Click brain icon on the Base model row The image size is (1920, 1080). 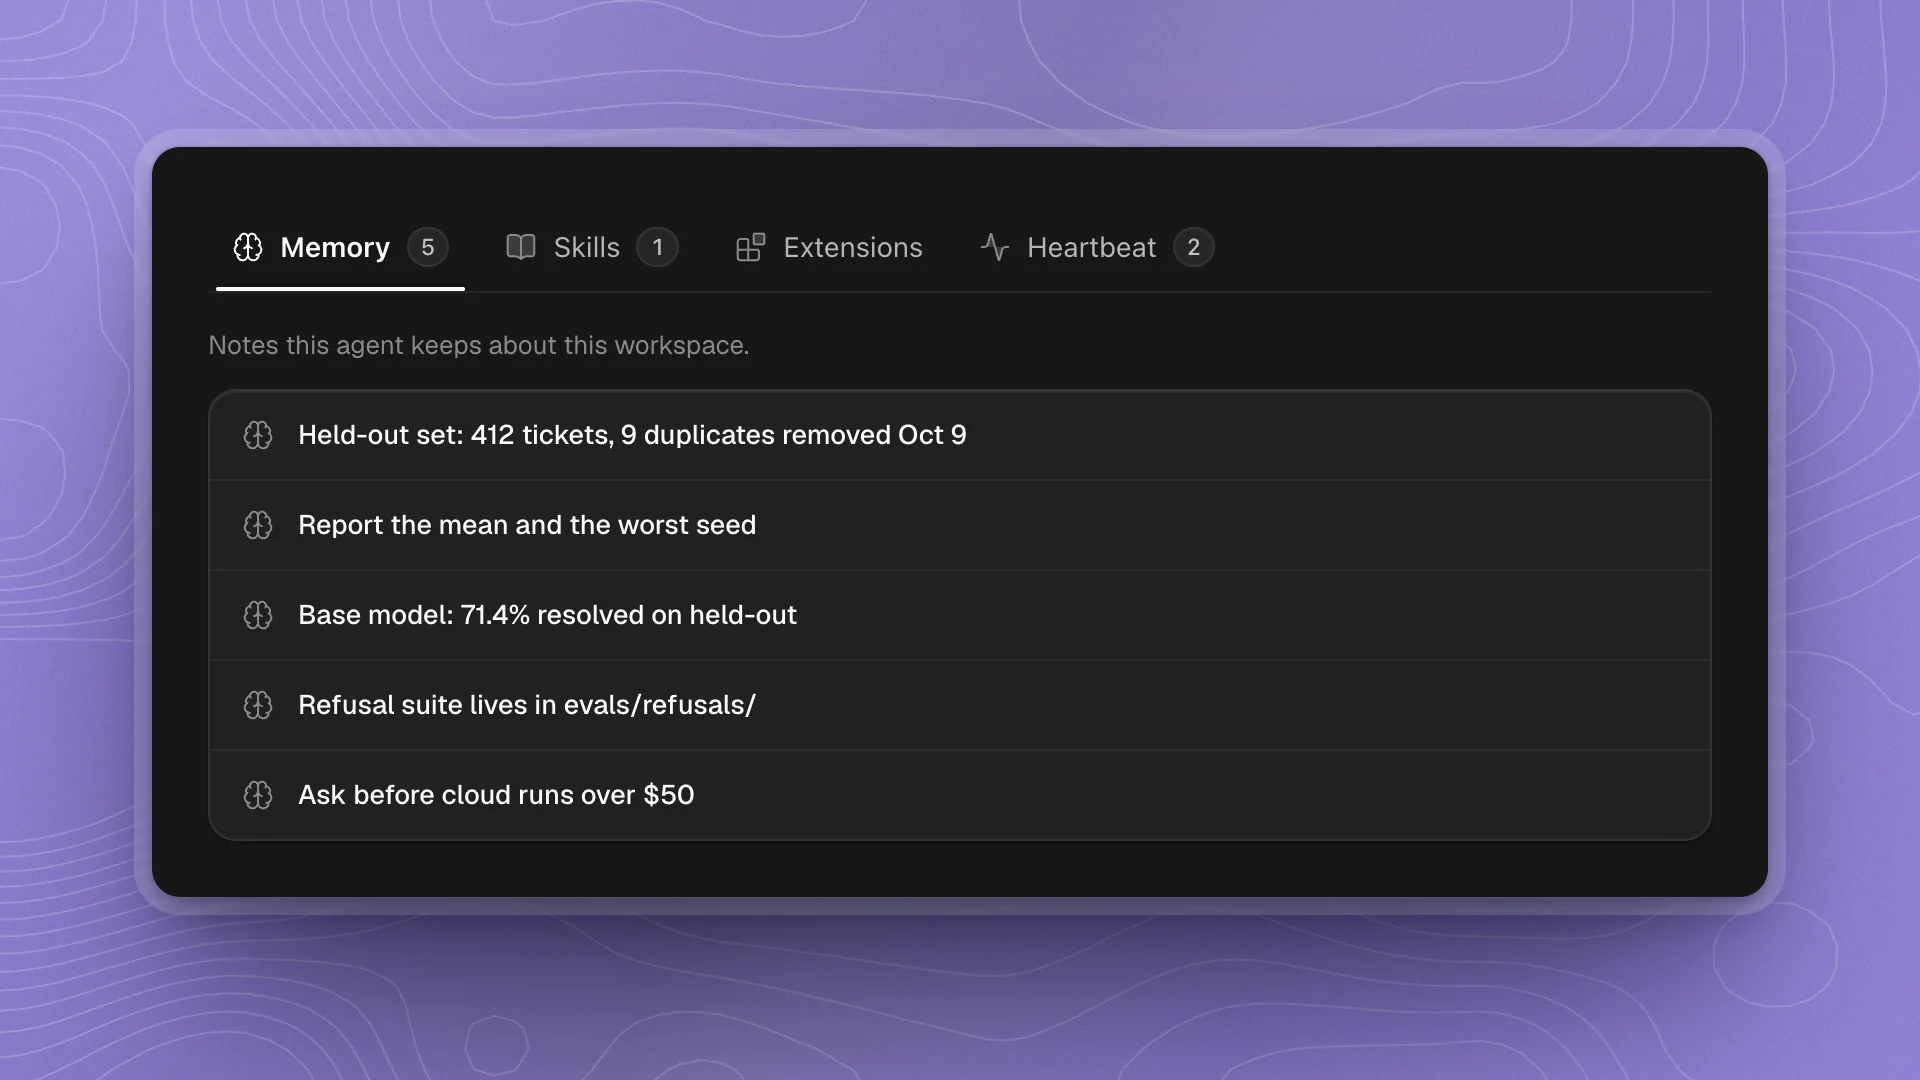pos(258,615)
